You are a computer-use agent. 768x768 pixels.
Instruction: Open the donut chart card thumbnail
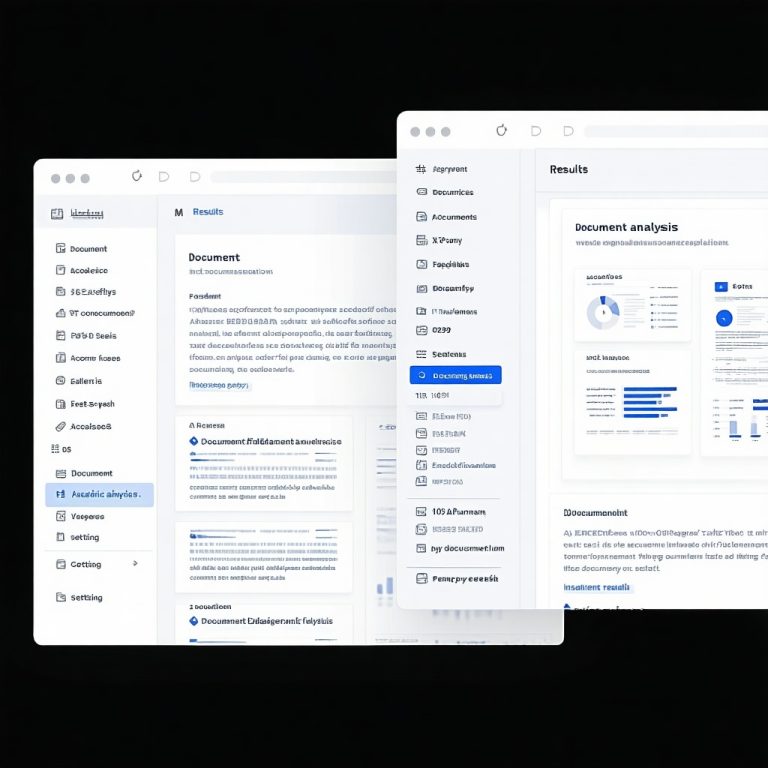(x=632, y=305)
